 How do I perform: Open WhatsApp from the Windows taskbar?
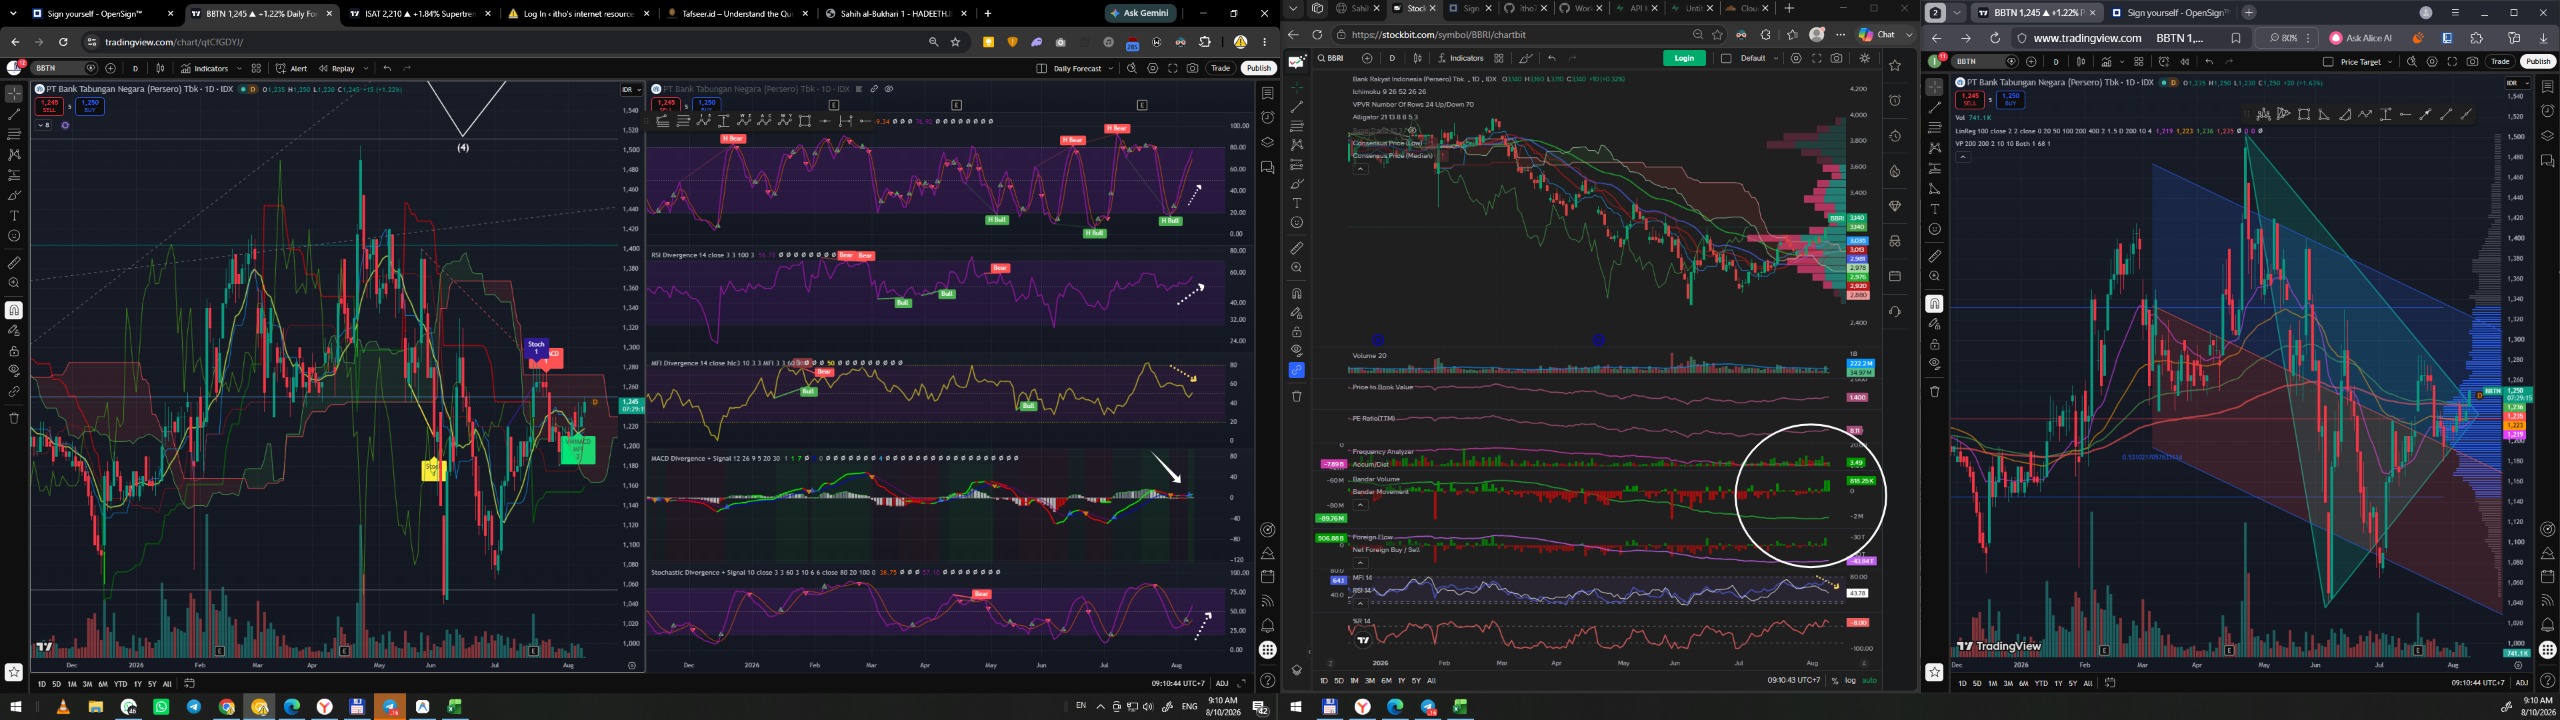(x=161, y=707)
